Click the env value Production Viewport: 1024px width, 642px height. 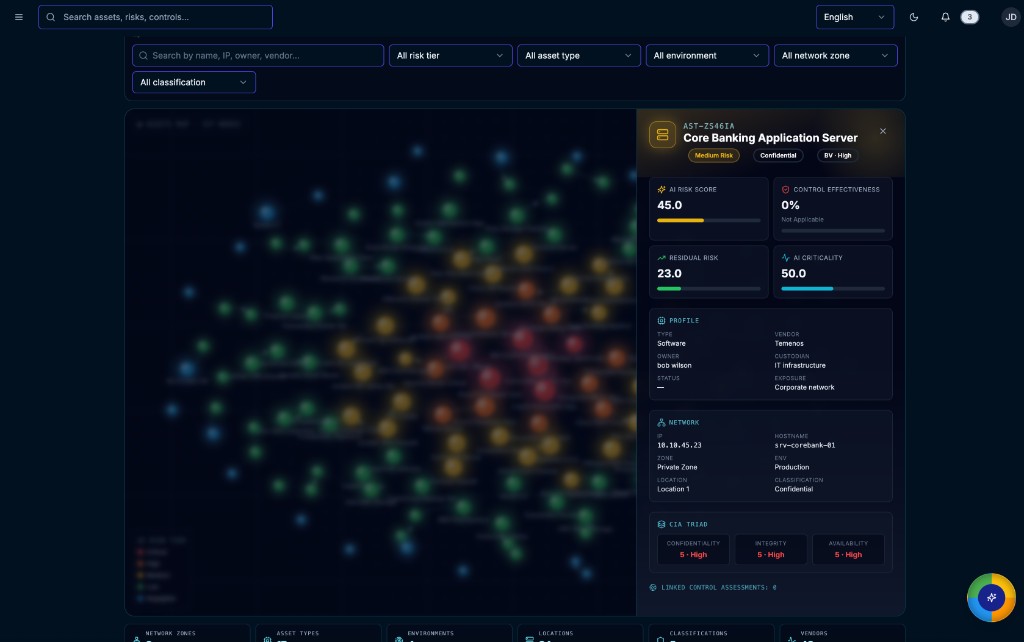click(x=792, y=467)
